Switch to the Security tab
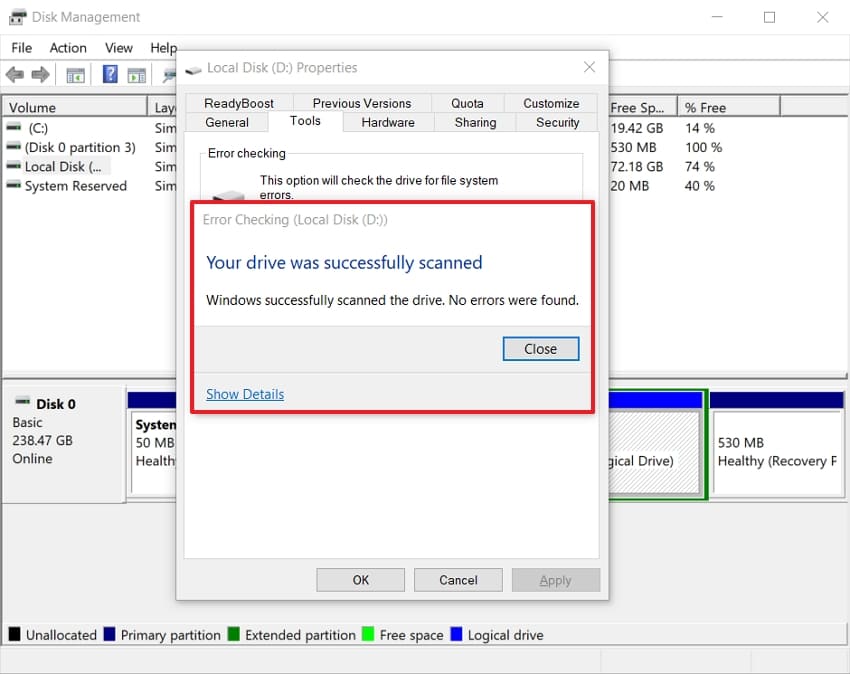The width and height of the screenshot is (850, 674). [x=556, y=122]
